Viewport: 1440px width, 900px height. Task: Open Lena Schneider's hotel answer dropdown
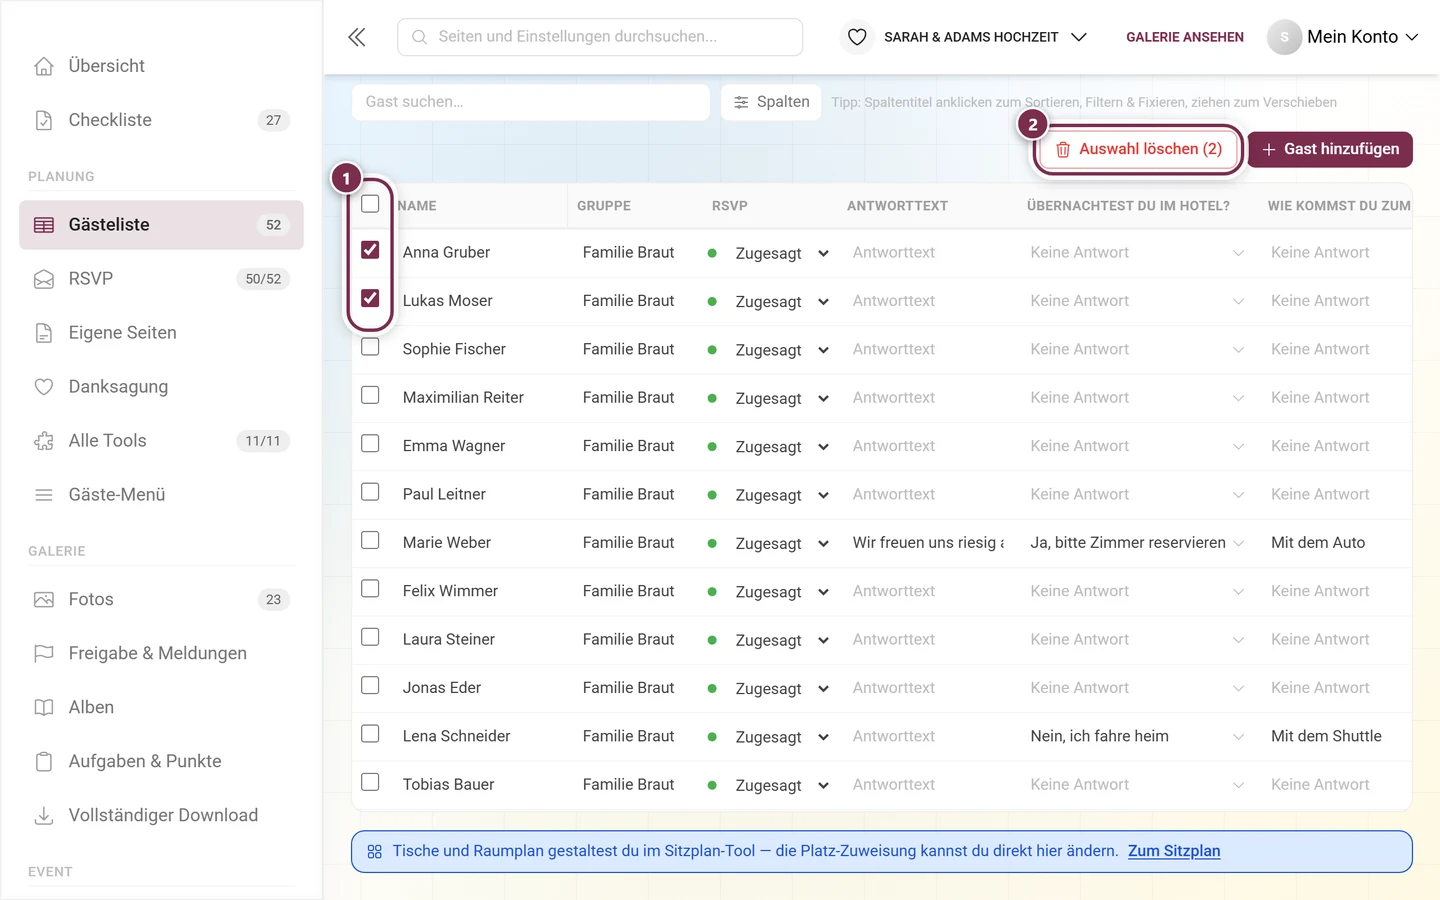pos(1138,736)
